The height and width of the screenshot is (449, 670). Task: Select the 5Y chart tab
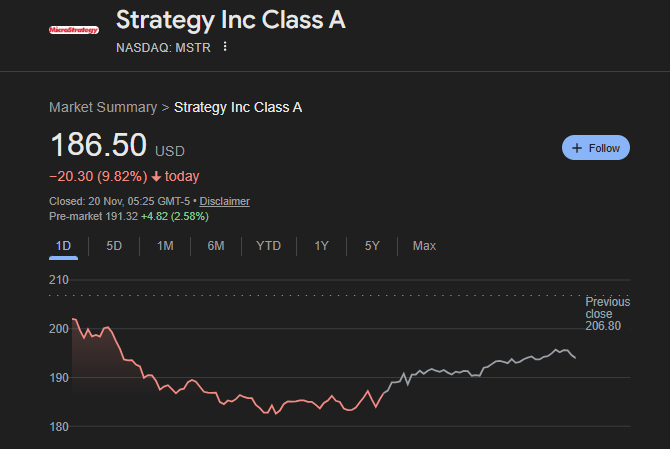click(x=372, y=246)
